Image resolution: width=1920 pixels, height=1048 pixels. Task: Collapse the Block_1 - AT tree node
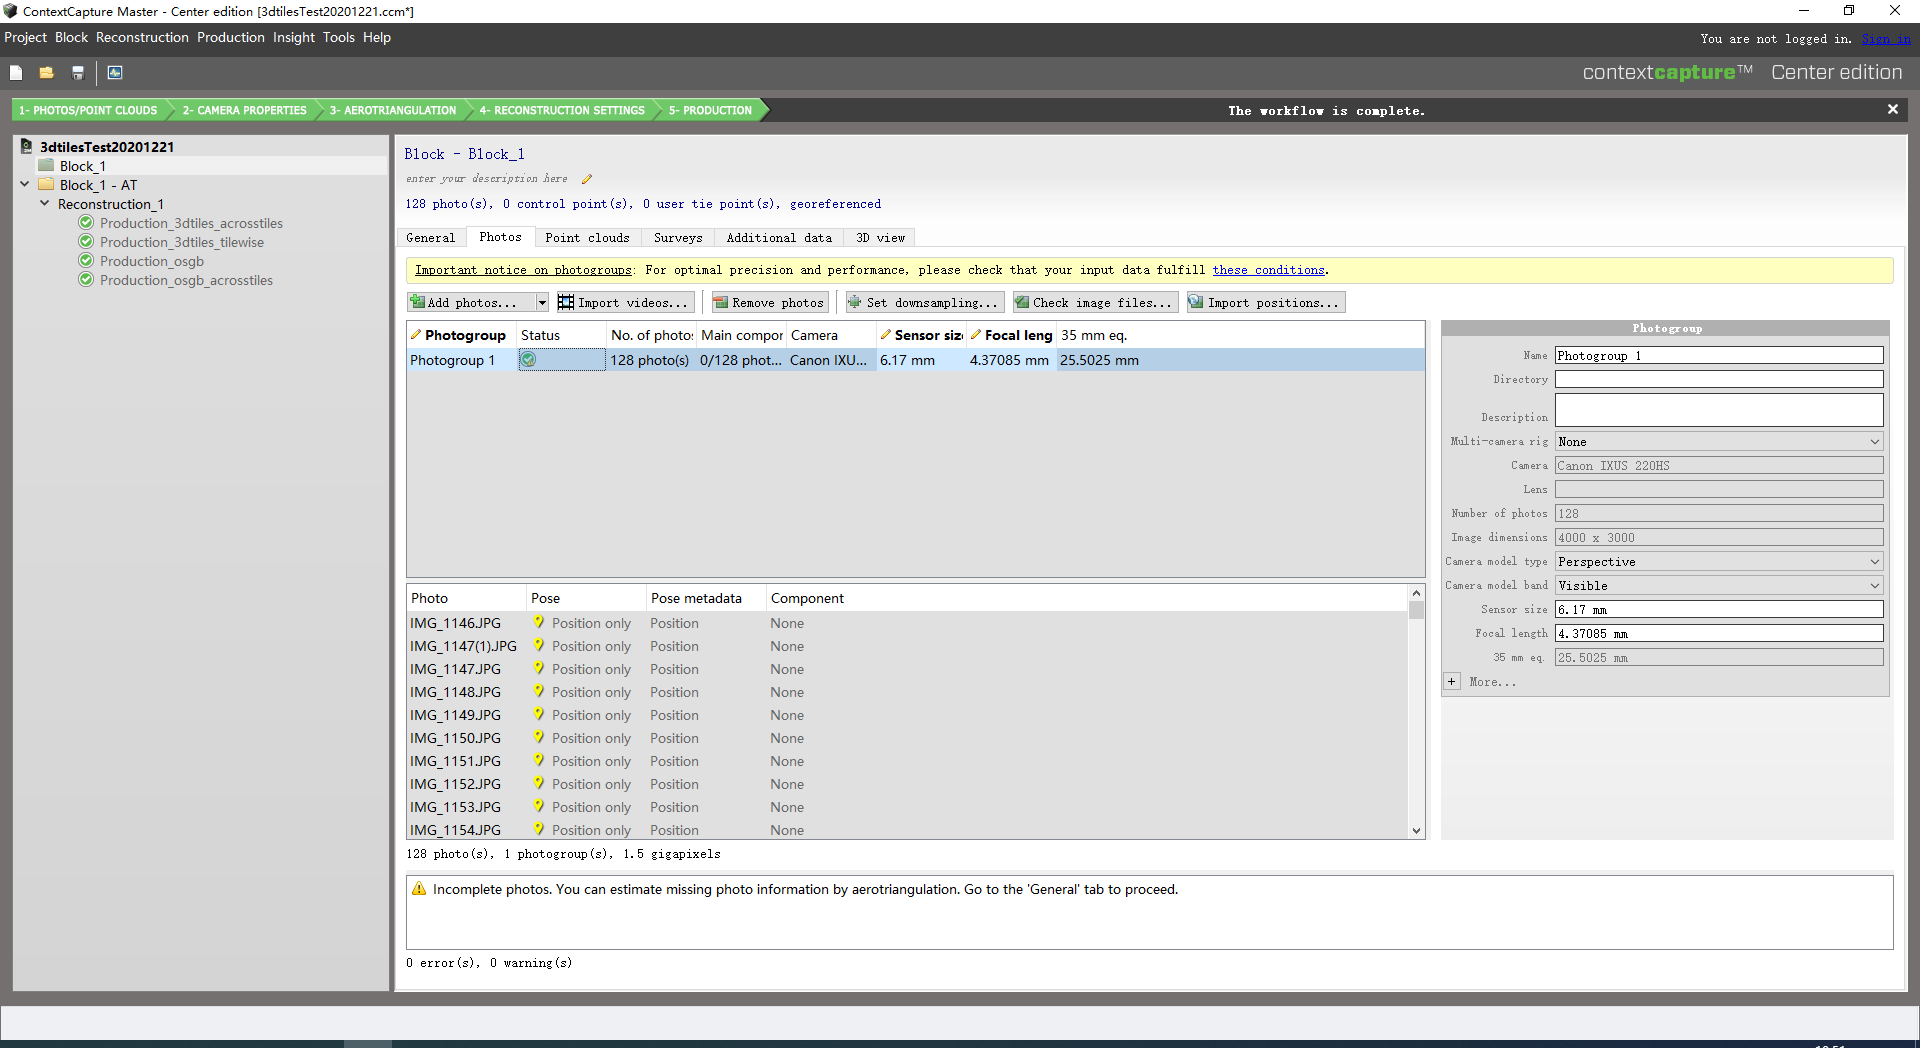tap(25, 184)
